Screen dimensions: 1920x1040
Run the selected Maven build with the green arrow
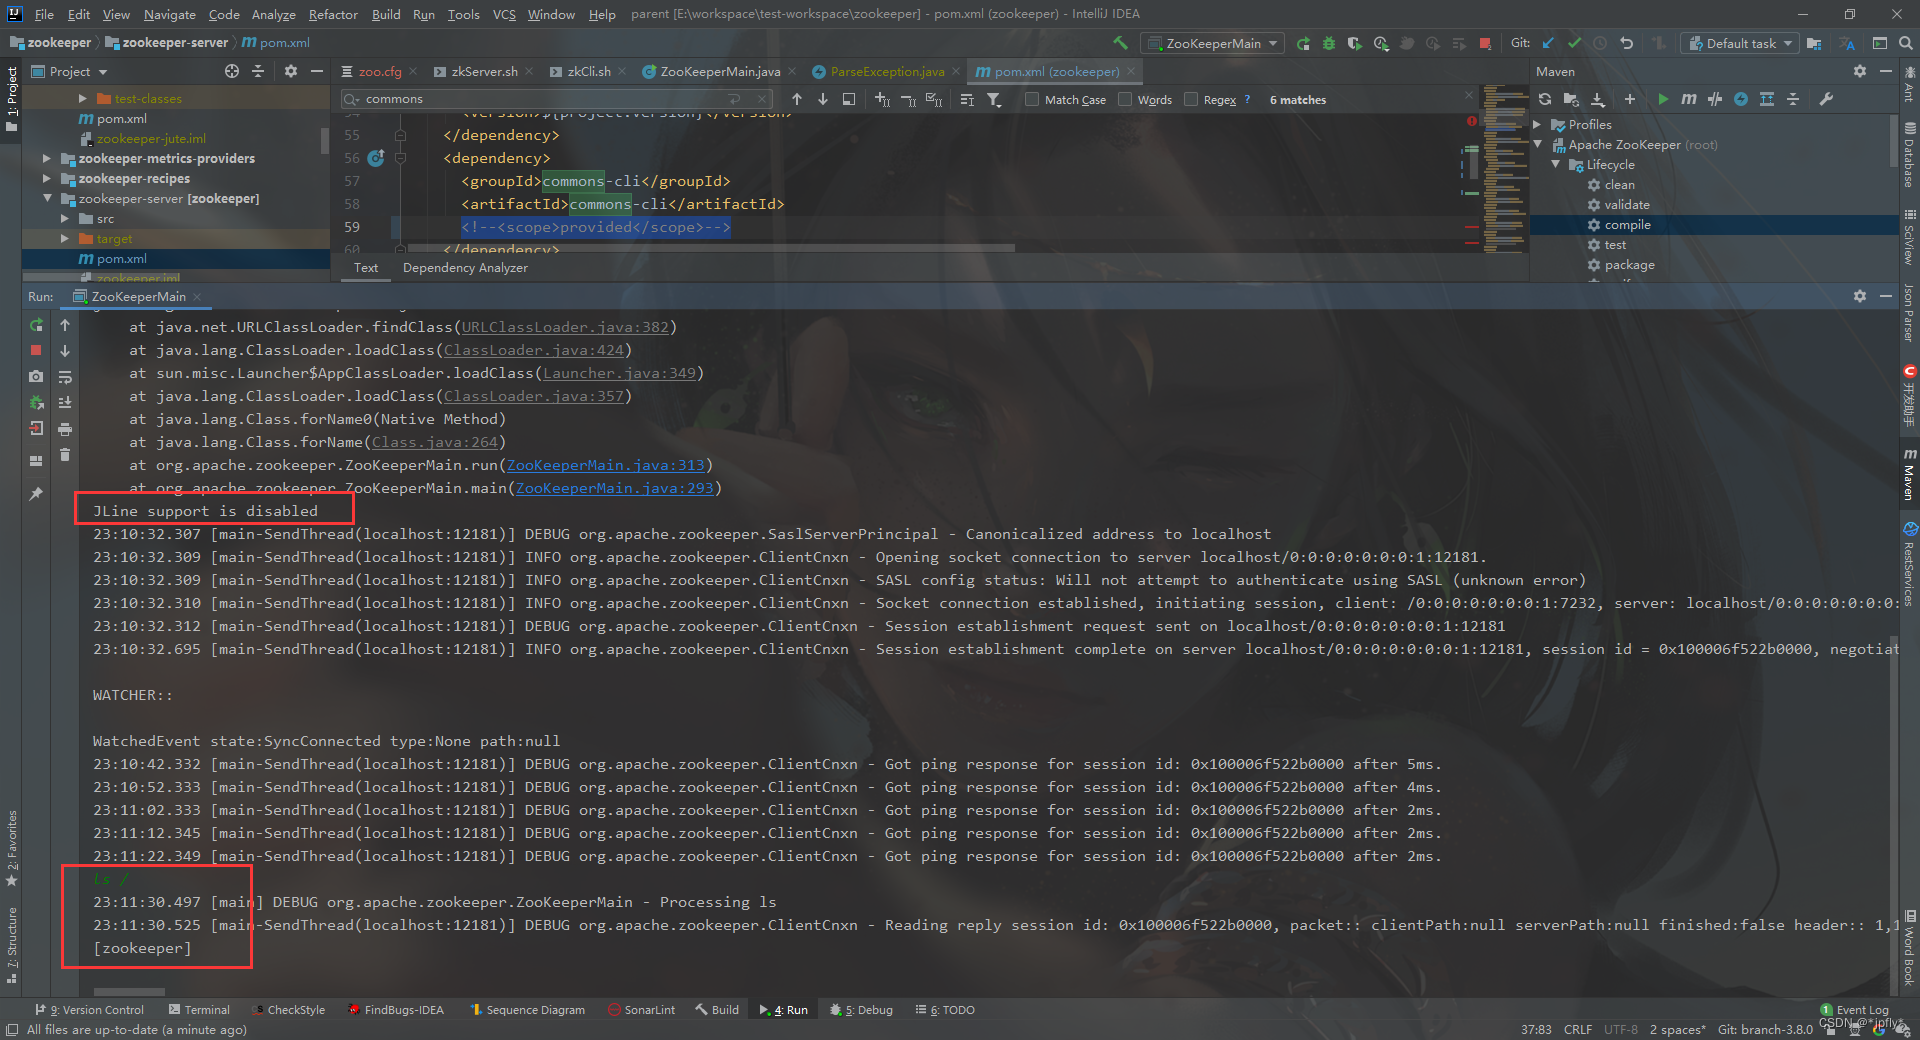coord(1662,99)
